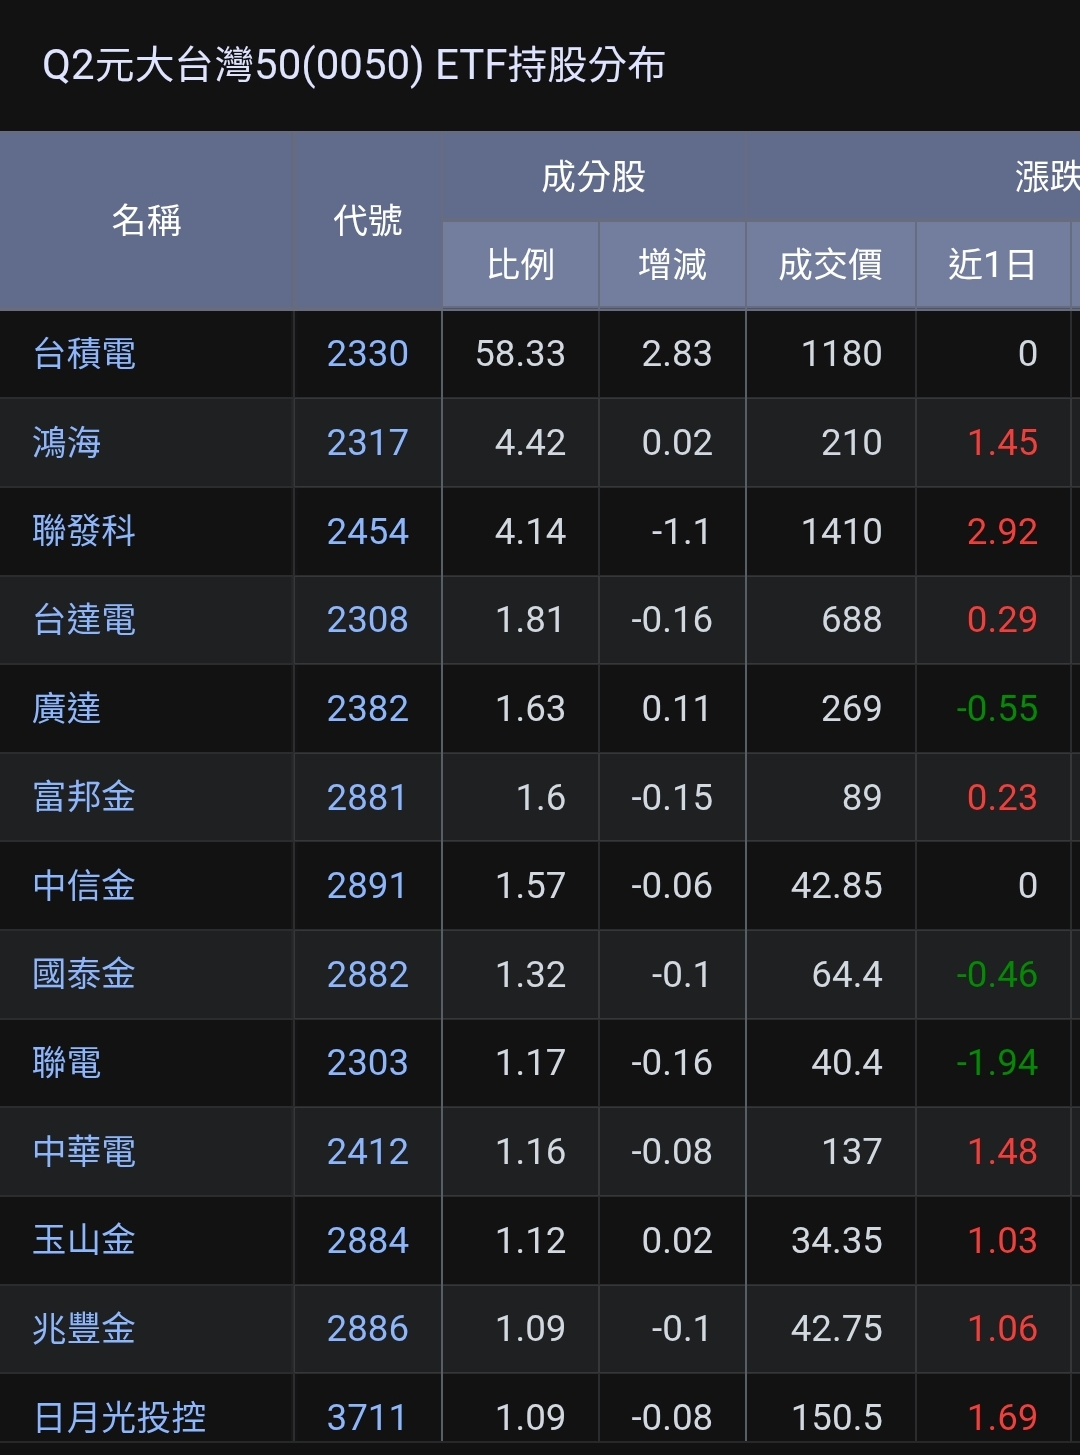
Task: Select stock code 2308
Action: [367, 620]
